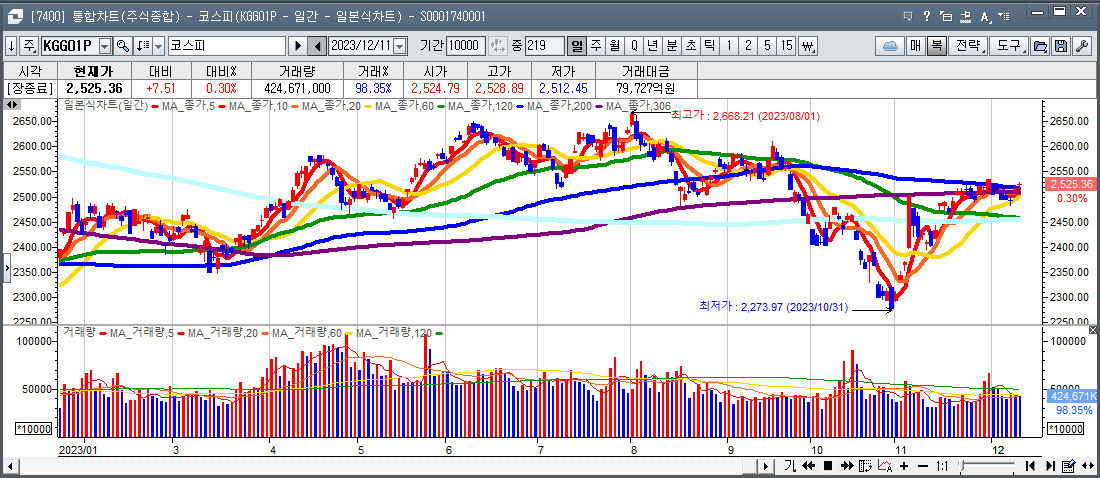Choose the 2 interval button
Image resolution: width=1100 pixels, height=478 pixels.
click(749, 46)
